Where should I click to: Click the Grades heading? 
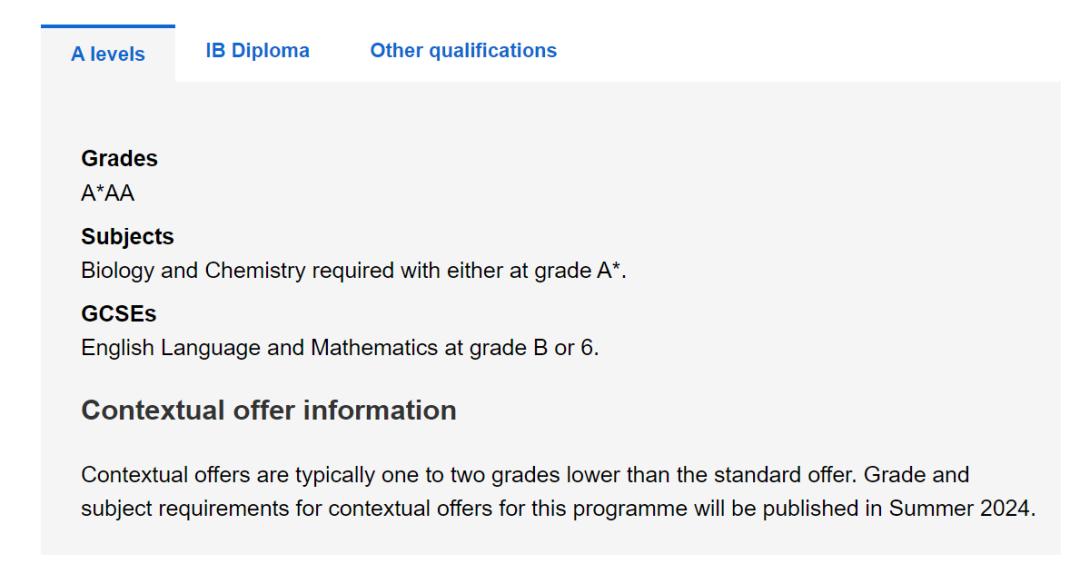(119, 158)
